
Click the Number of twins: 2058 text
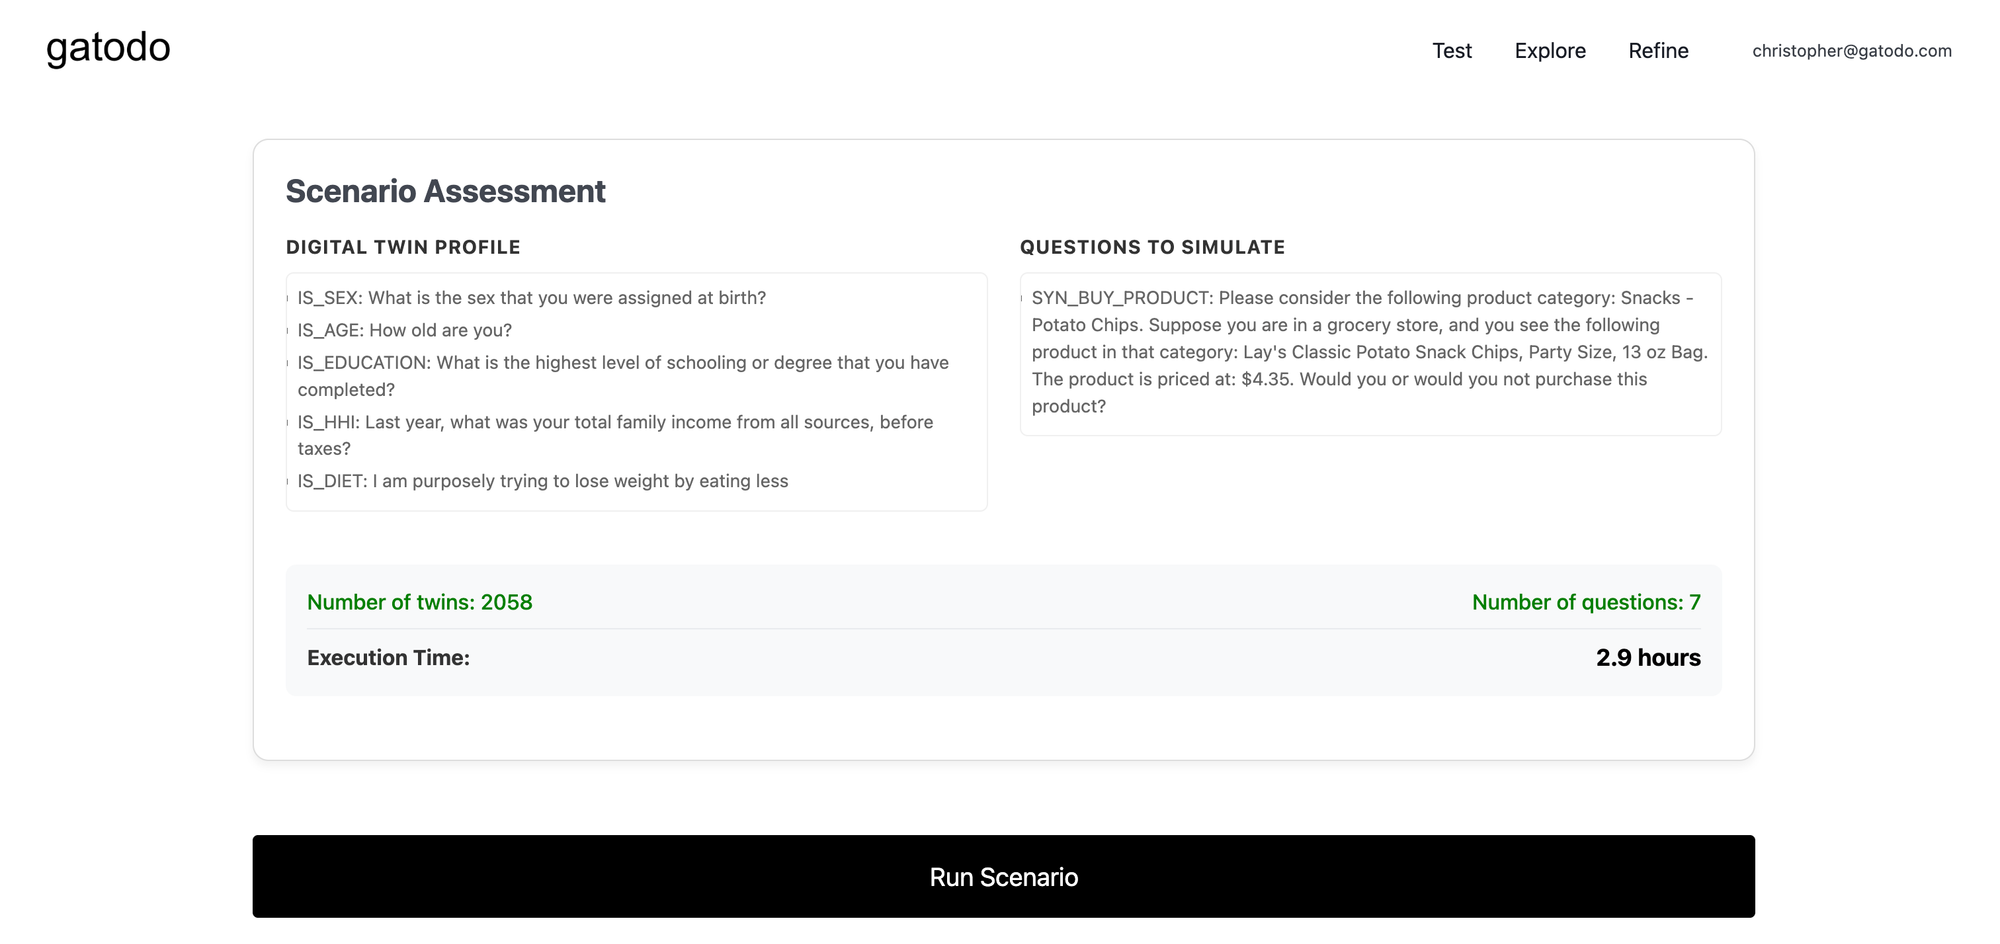pos(419,602)
